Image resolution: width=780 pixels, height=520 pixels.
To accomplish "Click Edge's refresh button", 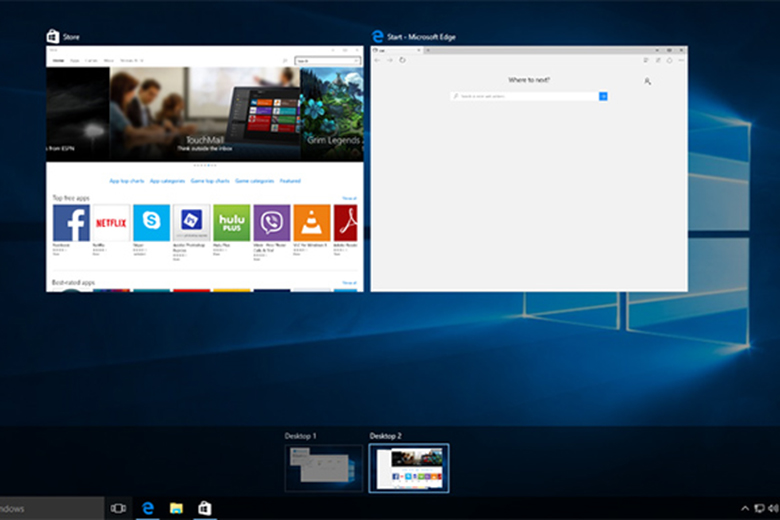I will 402,60.
